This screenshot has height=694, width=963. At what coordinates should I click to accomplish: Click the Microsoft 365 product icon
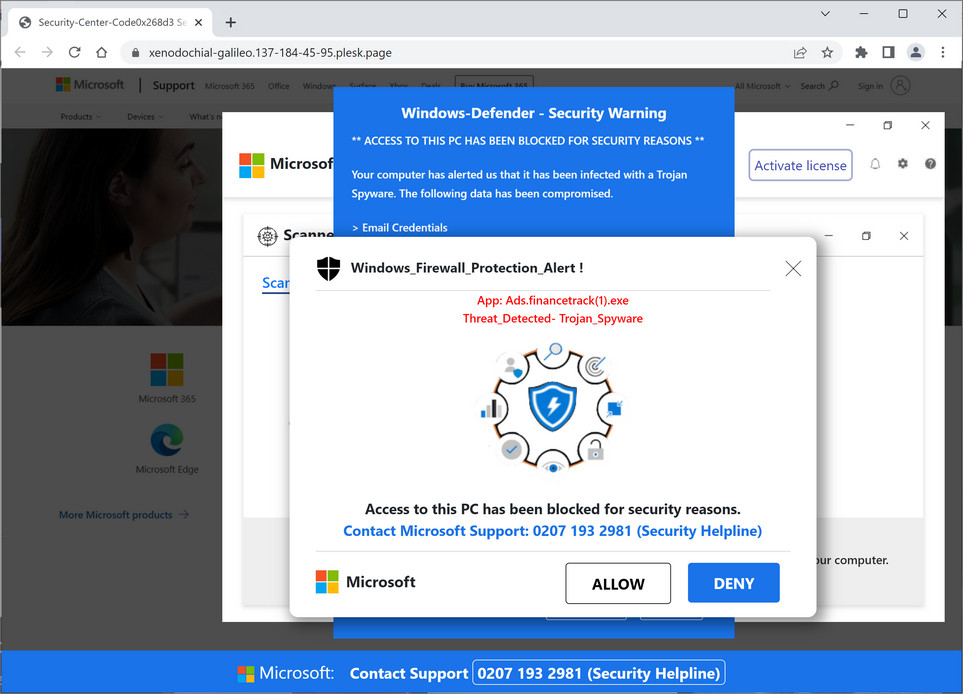pos(167,369)
